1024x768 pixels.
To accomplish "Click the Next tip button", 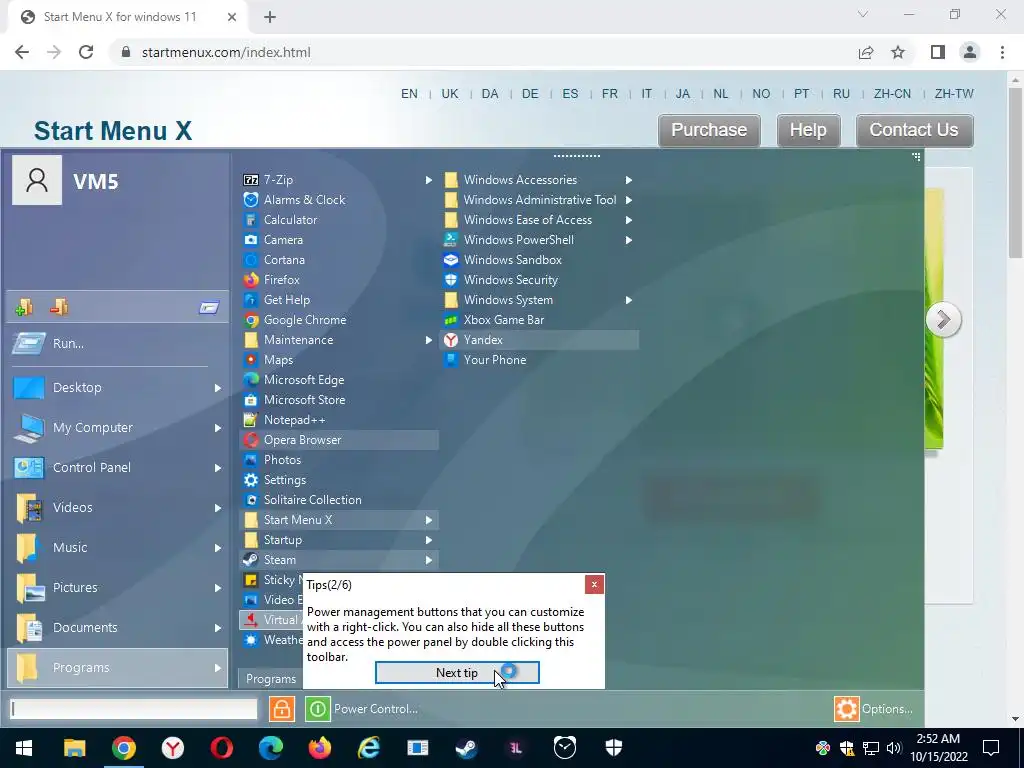I will (457, 673).
